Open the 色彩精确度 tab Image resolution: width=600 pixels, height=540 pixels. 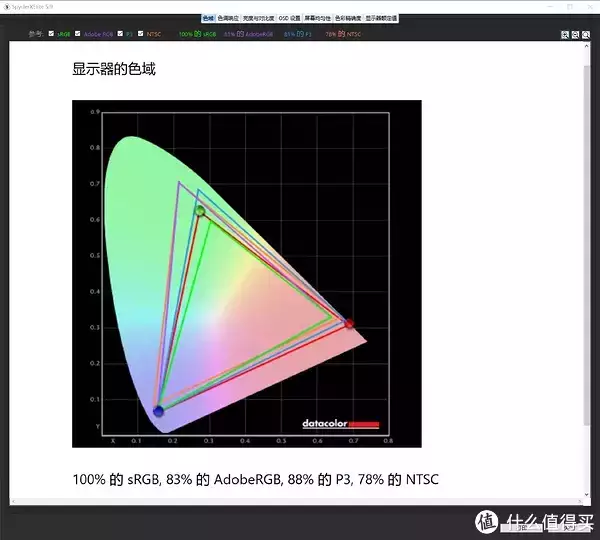click(348, 18)
